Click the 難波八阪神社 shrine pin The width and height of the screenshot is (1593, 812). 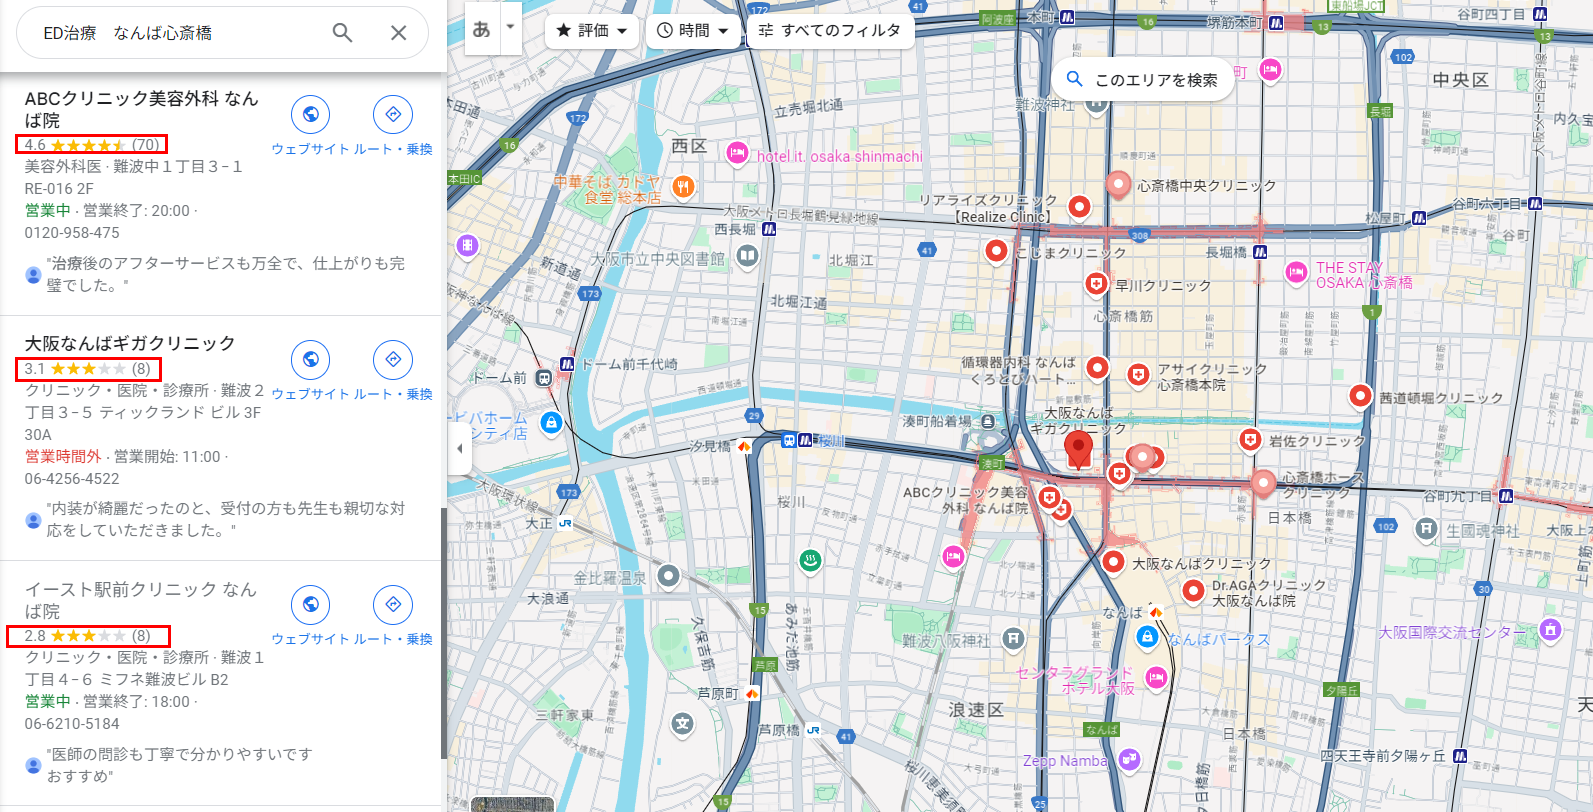pyautogui.click(x=1013, y=637)
